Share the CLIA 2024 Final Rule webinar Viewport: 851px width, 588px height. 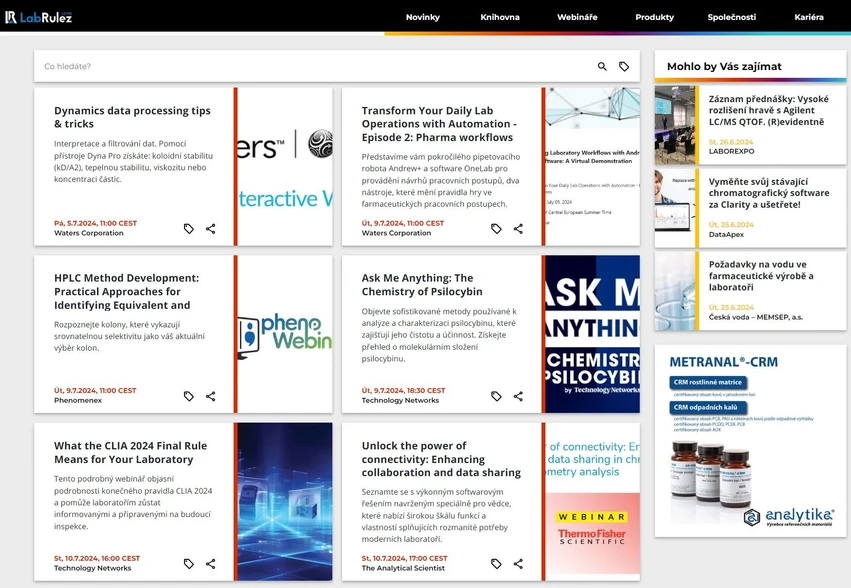point(211,564)
